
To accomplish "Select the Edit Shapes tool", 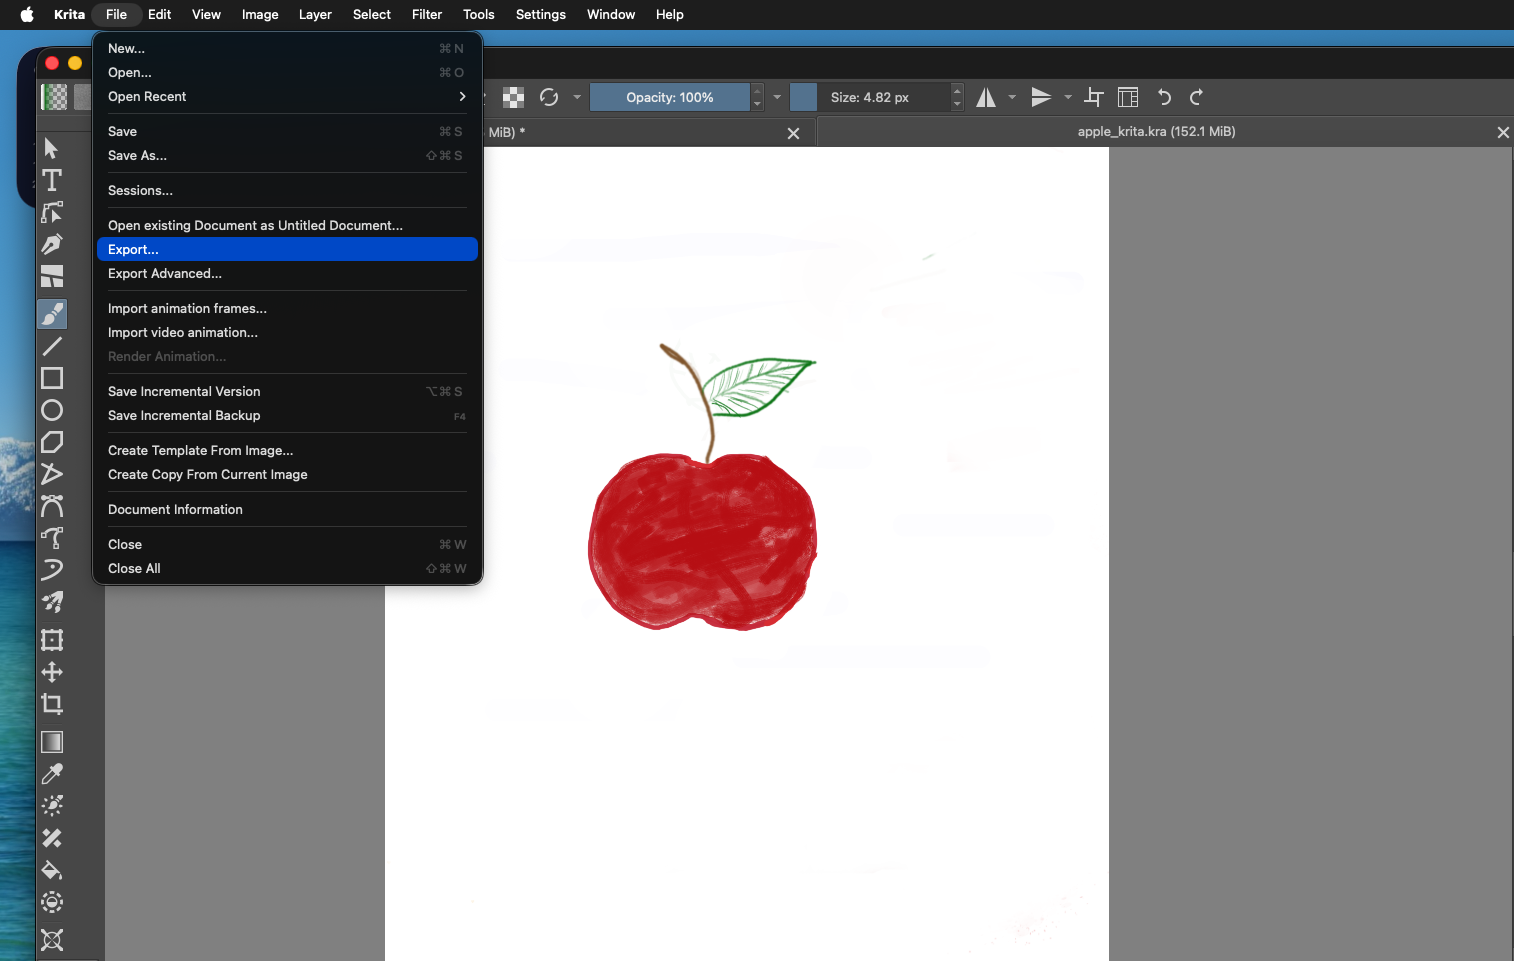I will pos(52,213).
